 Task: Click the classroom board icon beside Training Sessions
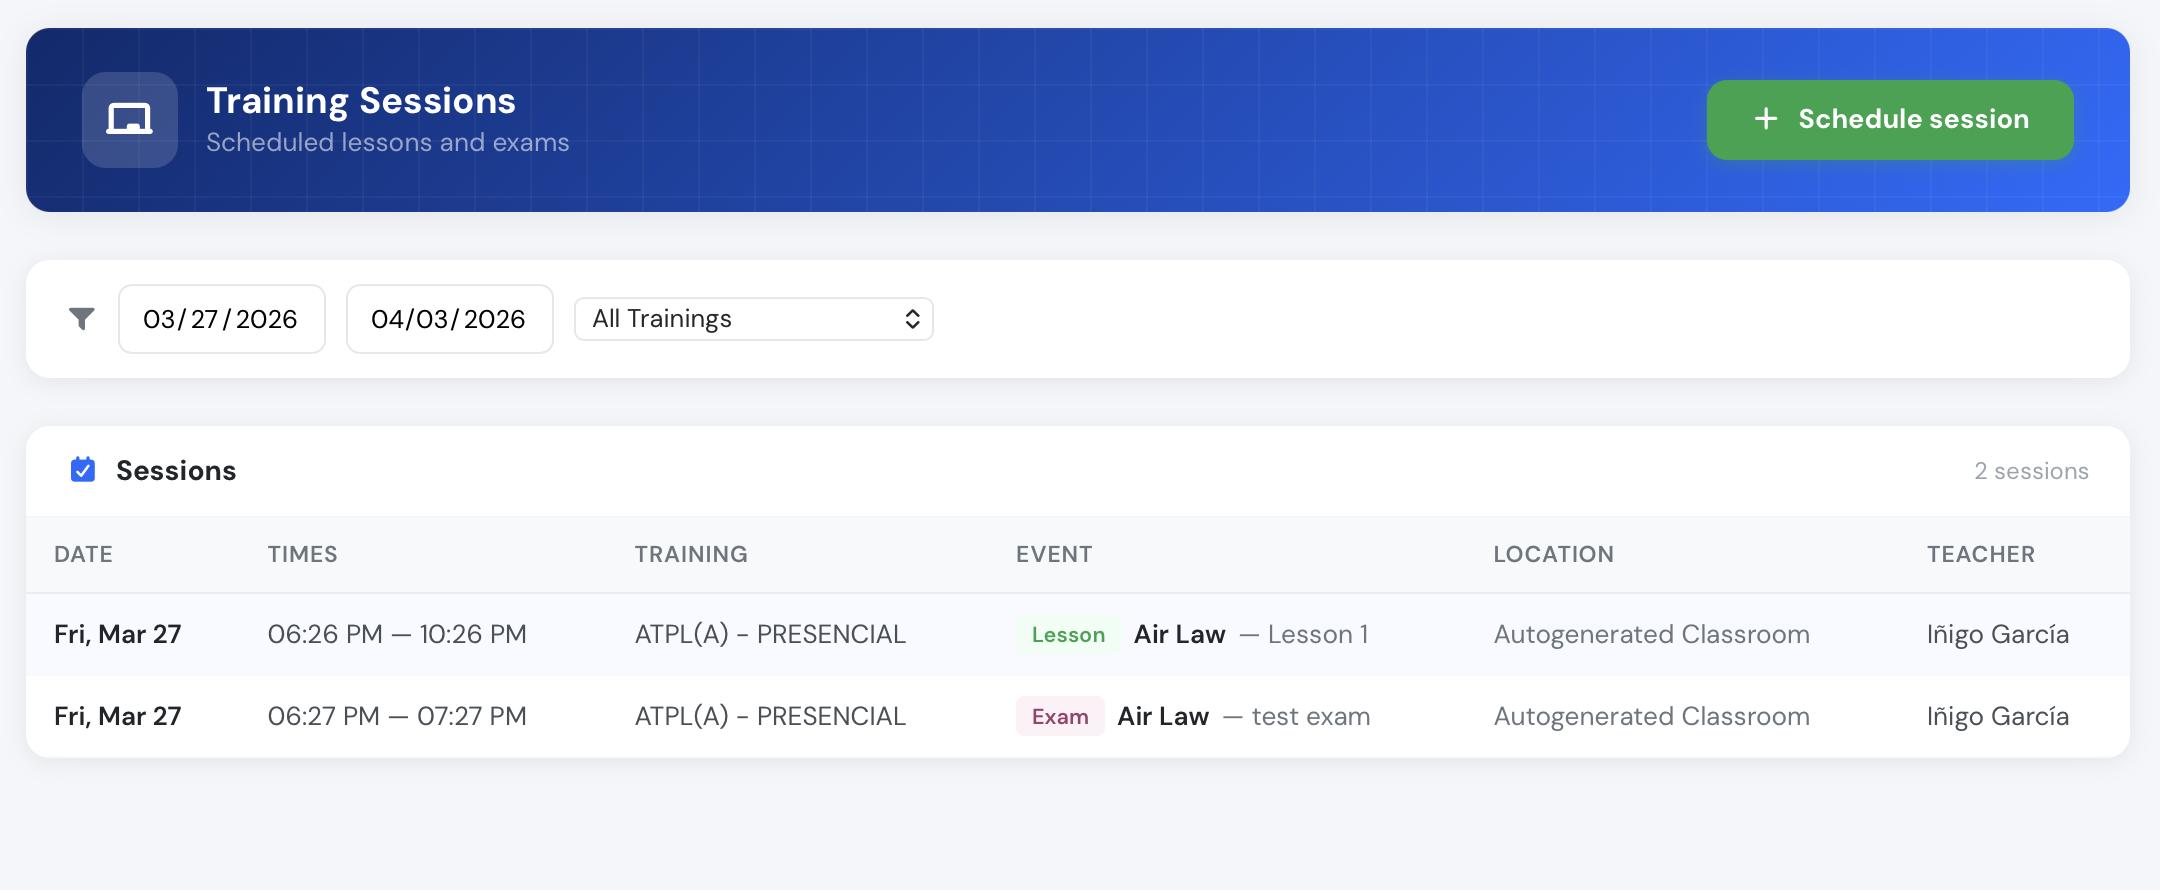click(x=130, y=120)
